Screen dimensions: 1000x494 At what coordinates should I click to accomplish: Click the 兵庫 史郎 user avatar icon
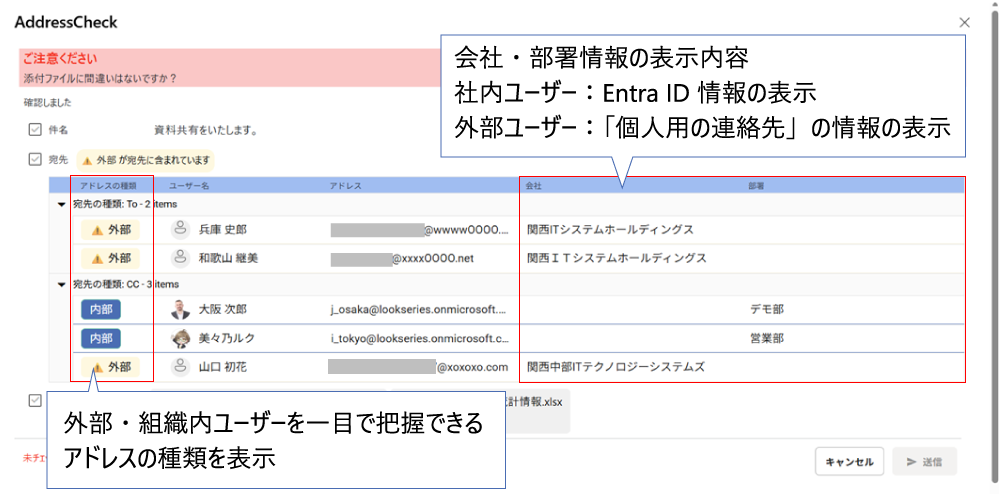click(x=181, y=229)
